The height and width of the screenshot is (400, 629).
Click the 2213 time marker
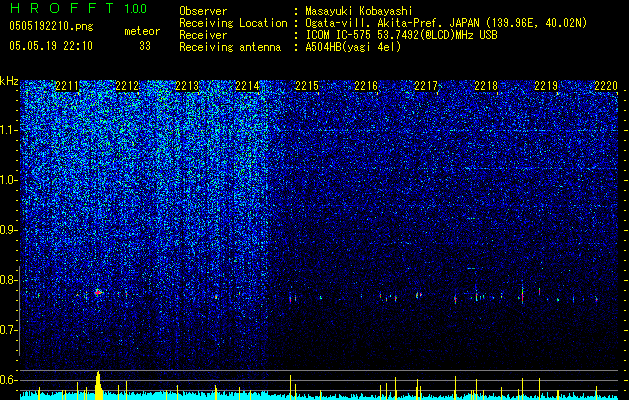(187, 86)
